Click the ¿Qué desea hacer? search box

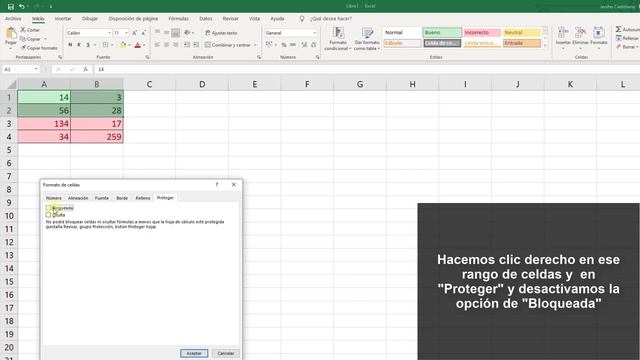331,19
